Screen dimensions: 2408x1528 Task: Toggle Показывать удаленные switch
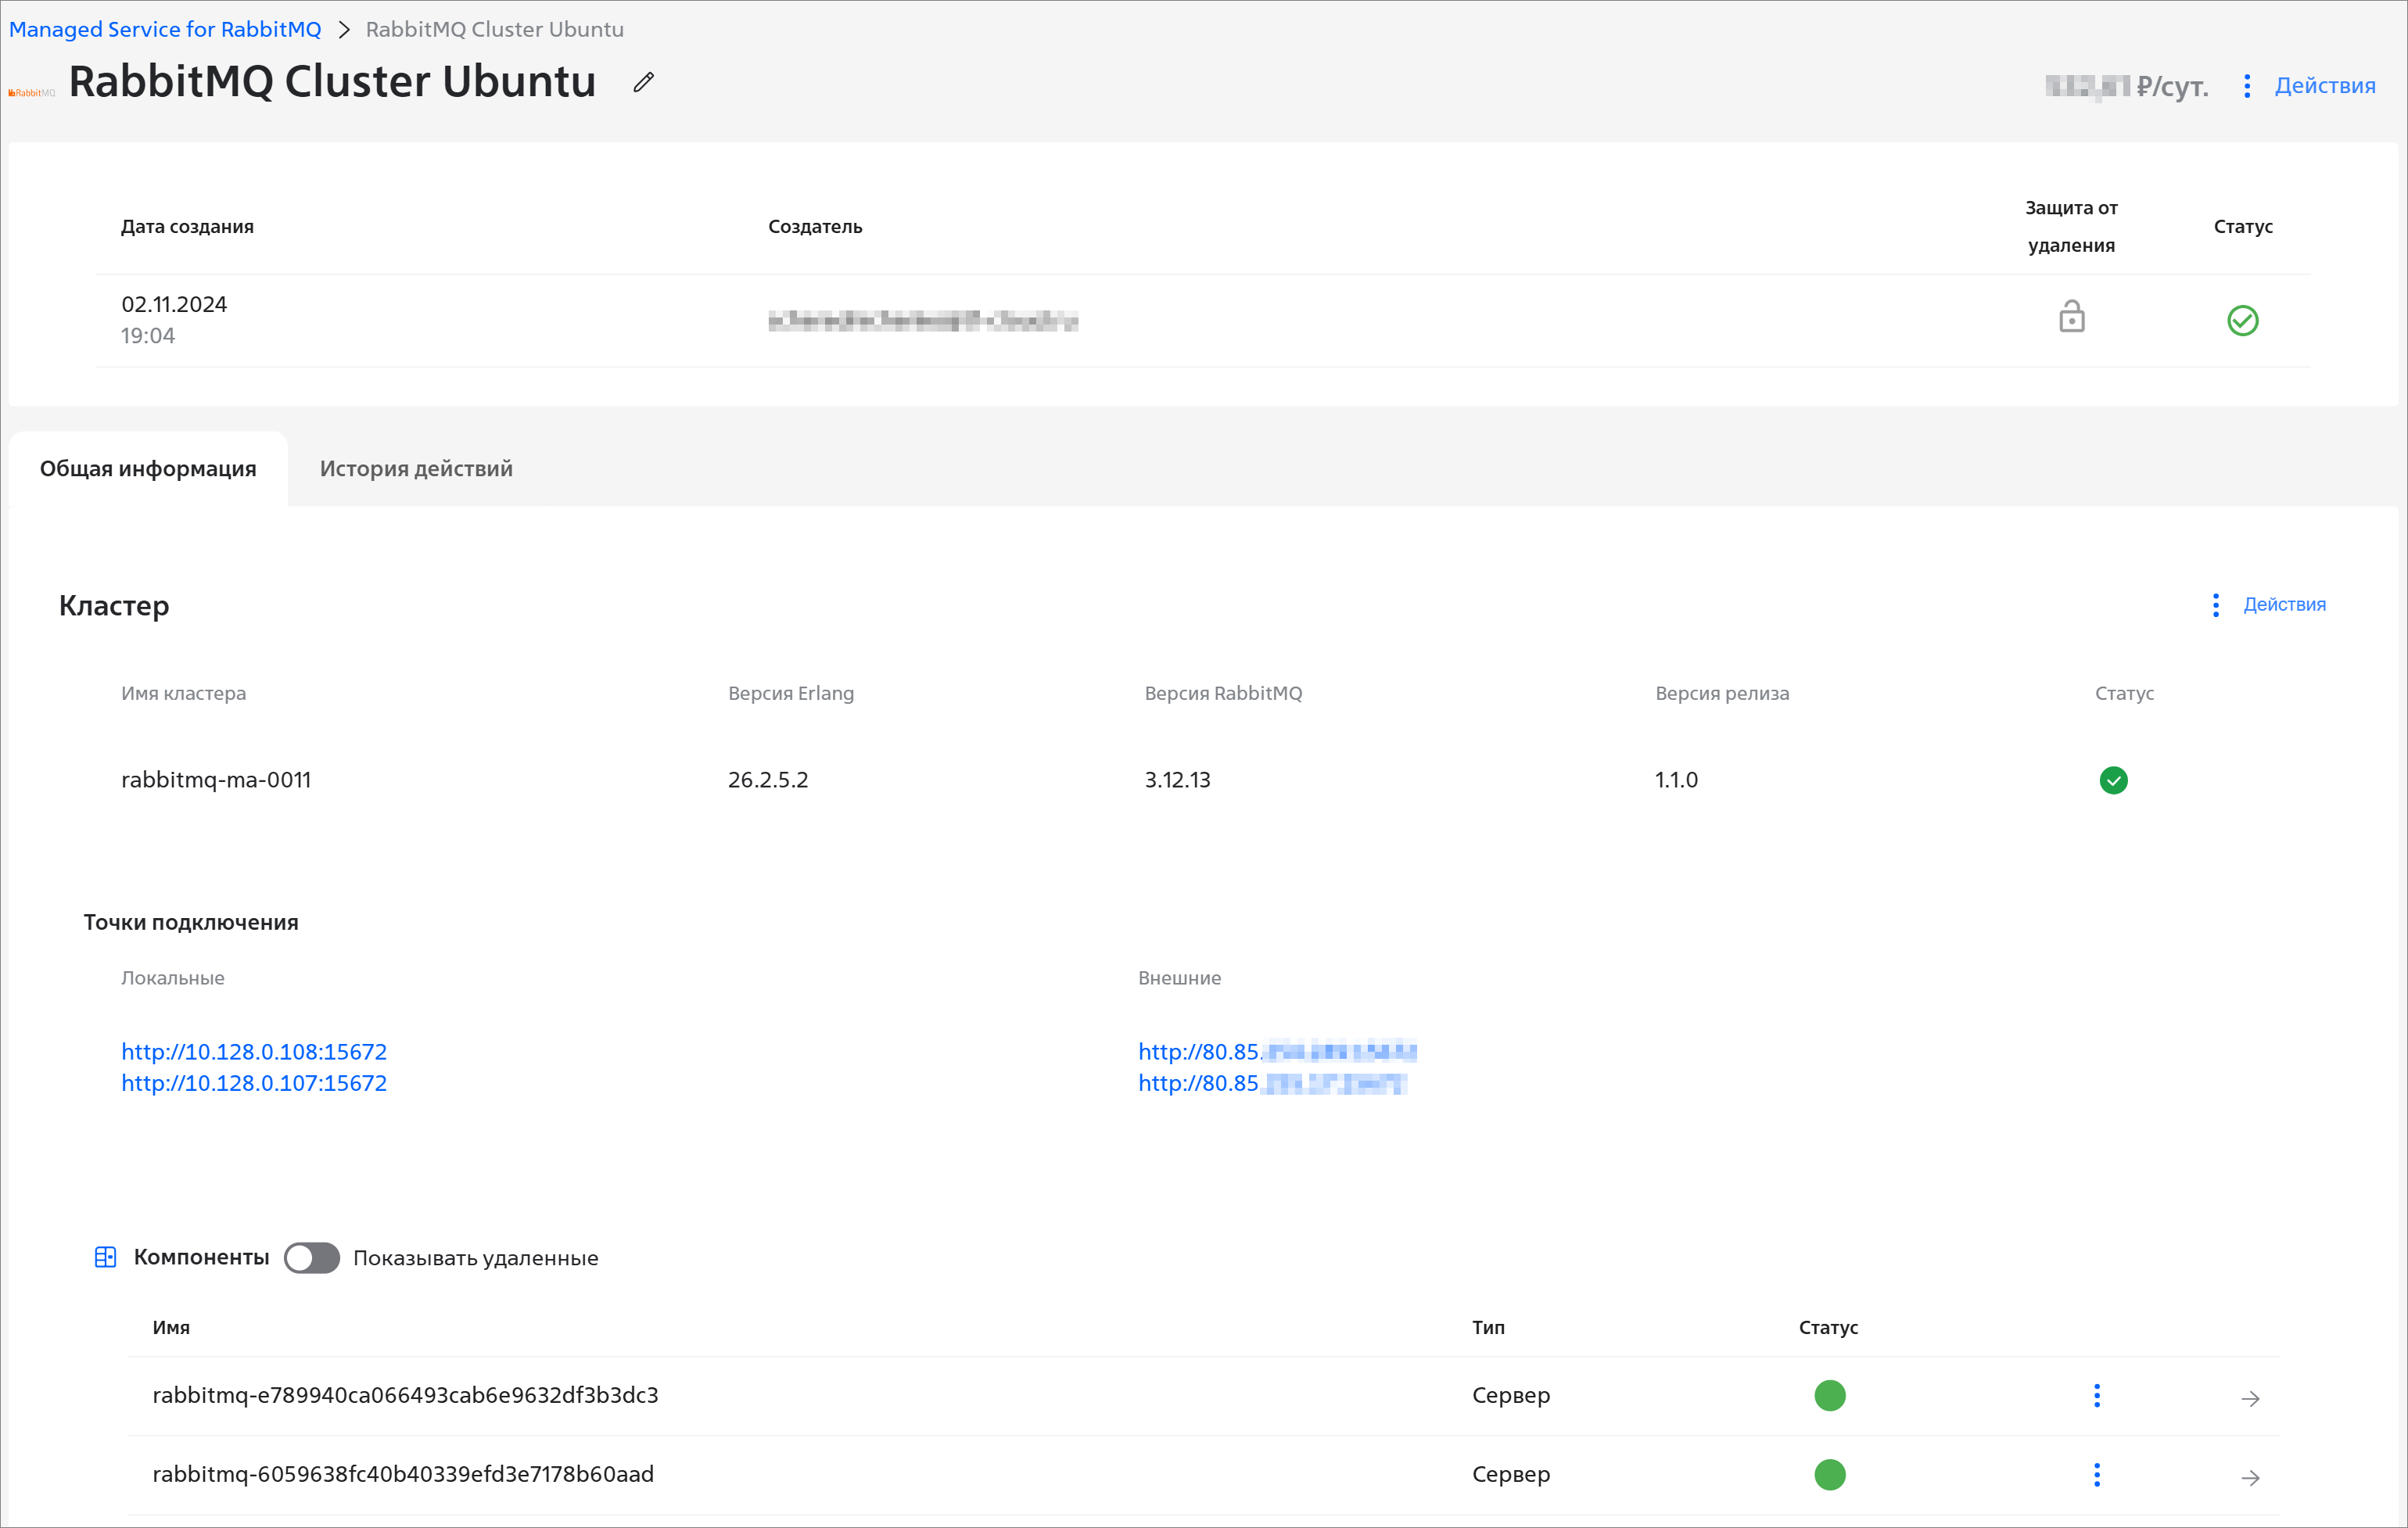click(312, 1258)
